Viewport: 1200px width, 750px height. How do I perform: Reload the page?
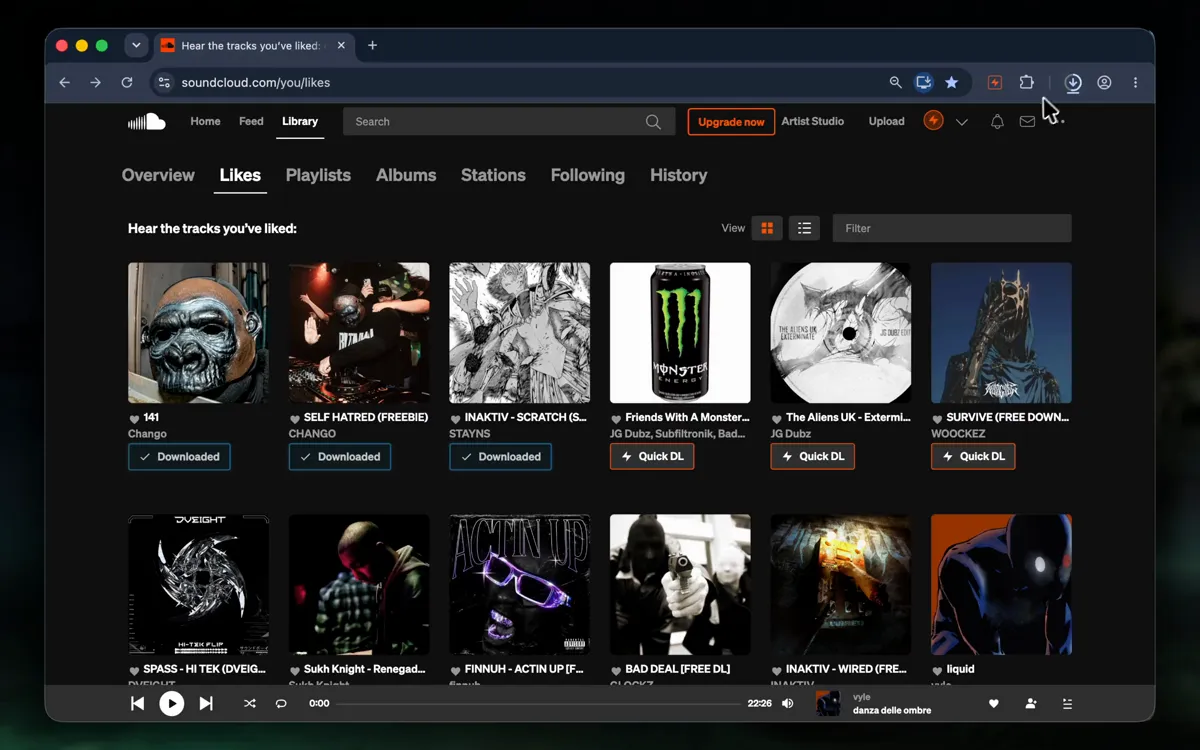point(127,83)
